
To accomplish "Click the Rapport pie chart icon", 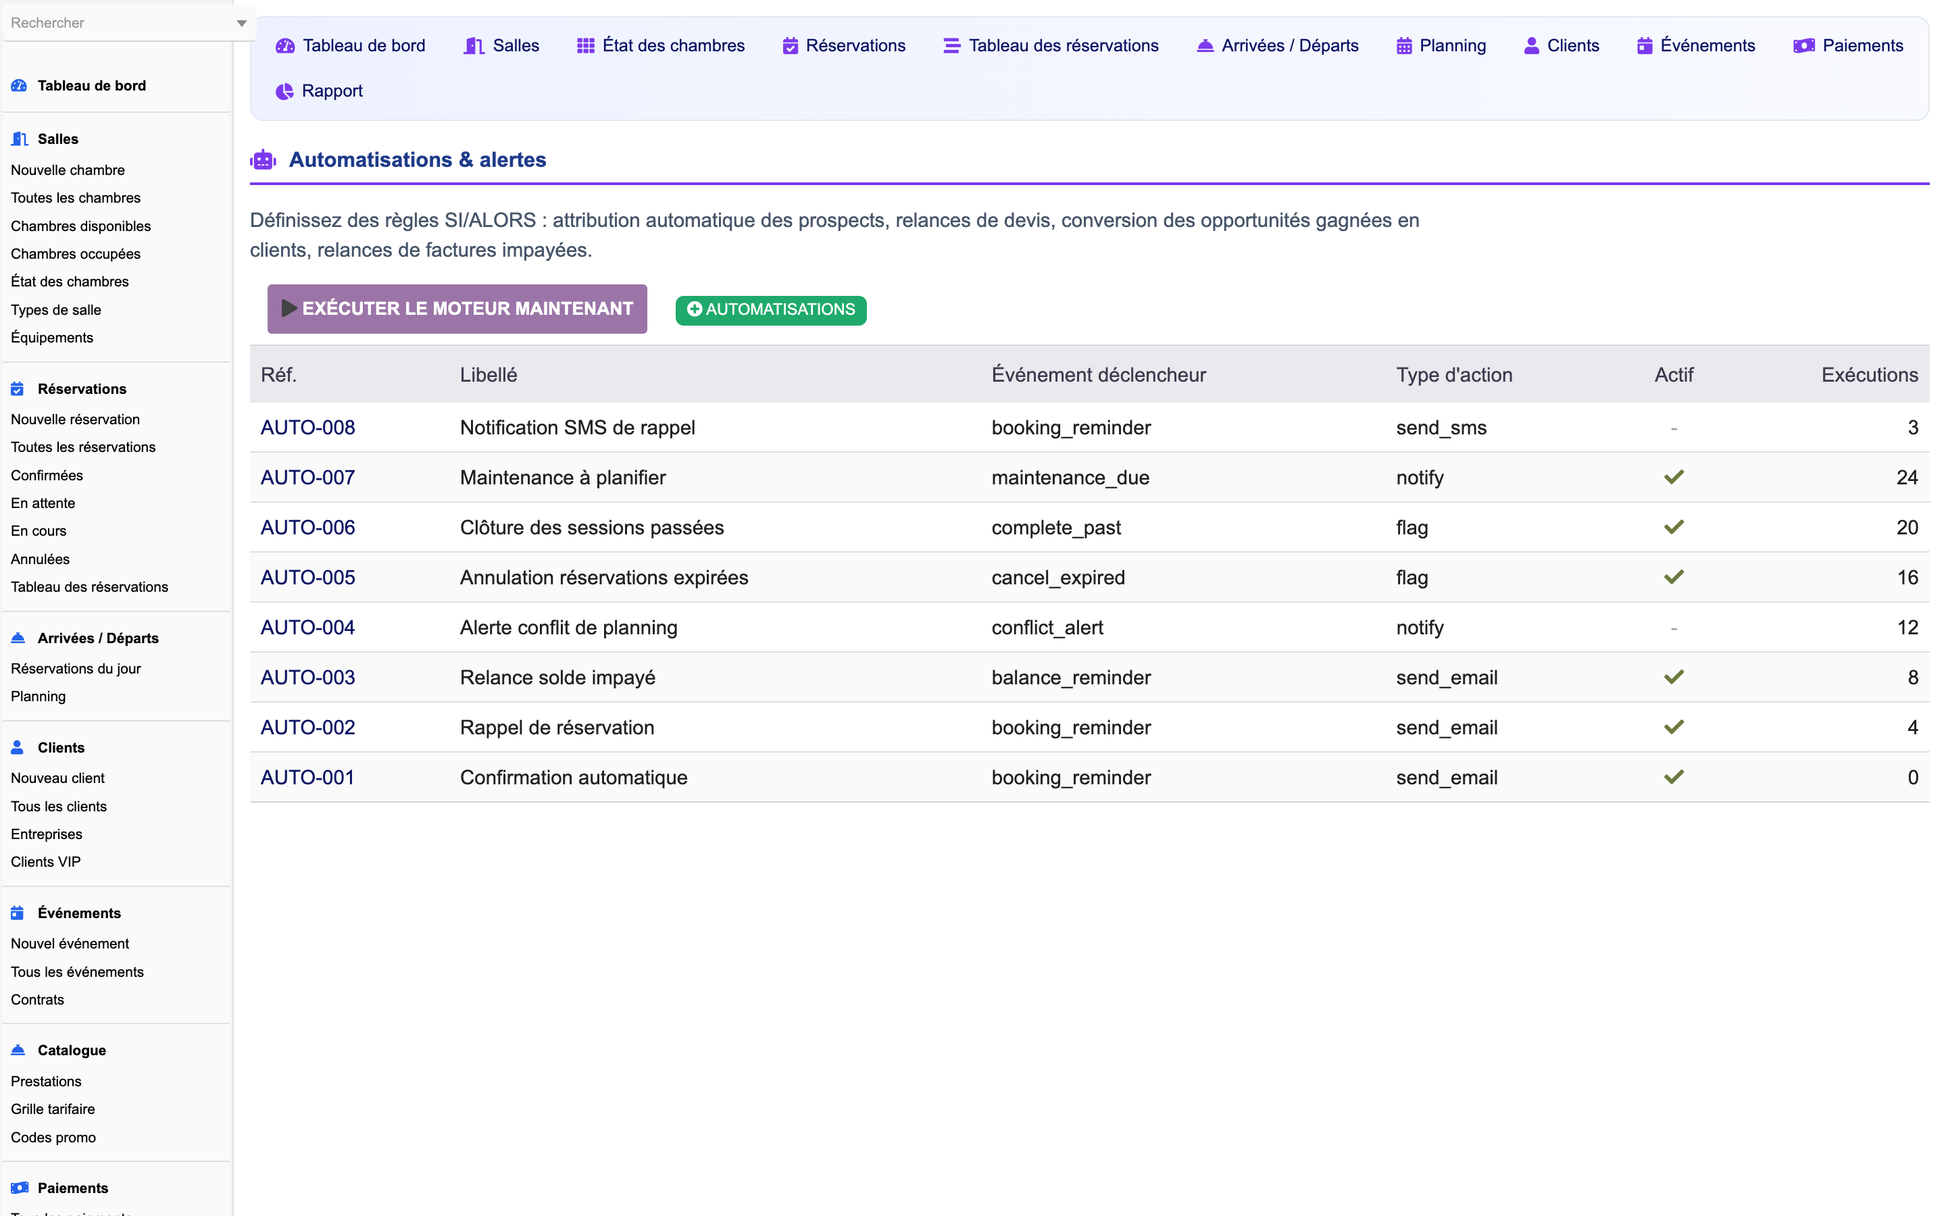I will (284, 91).
